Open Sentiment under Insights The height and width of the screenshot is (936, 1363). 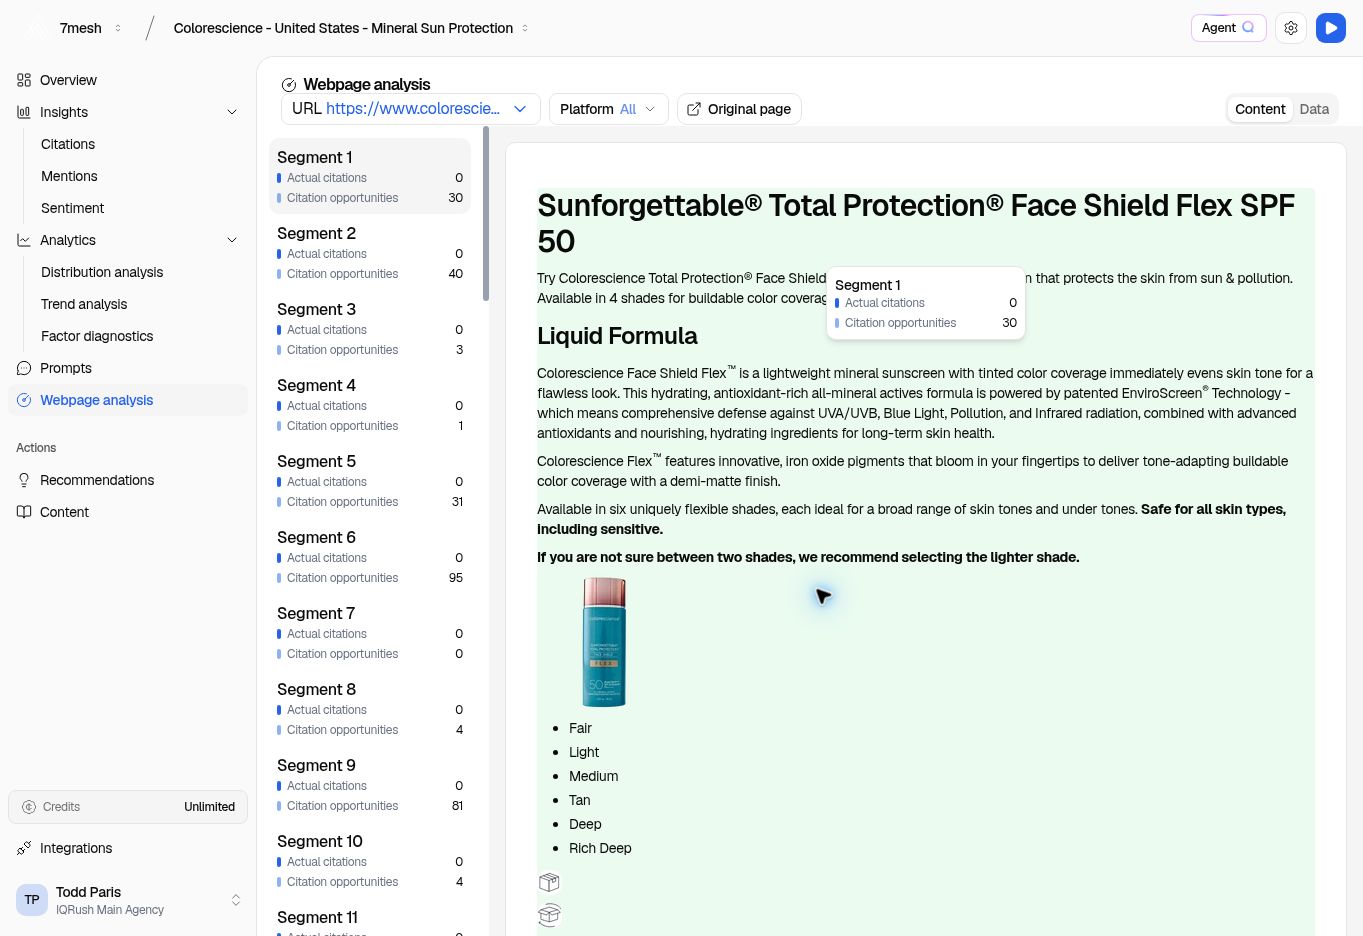pyautogui.click(x=72, y=208)
